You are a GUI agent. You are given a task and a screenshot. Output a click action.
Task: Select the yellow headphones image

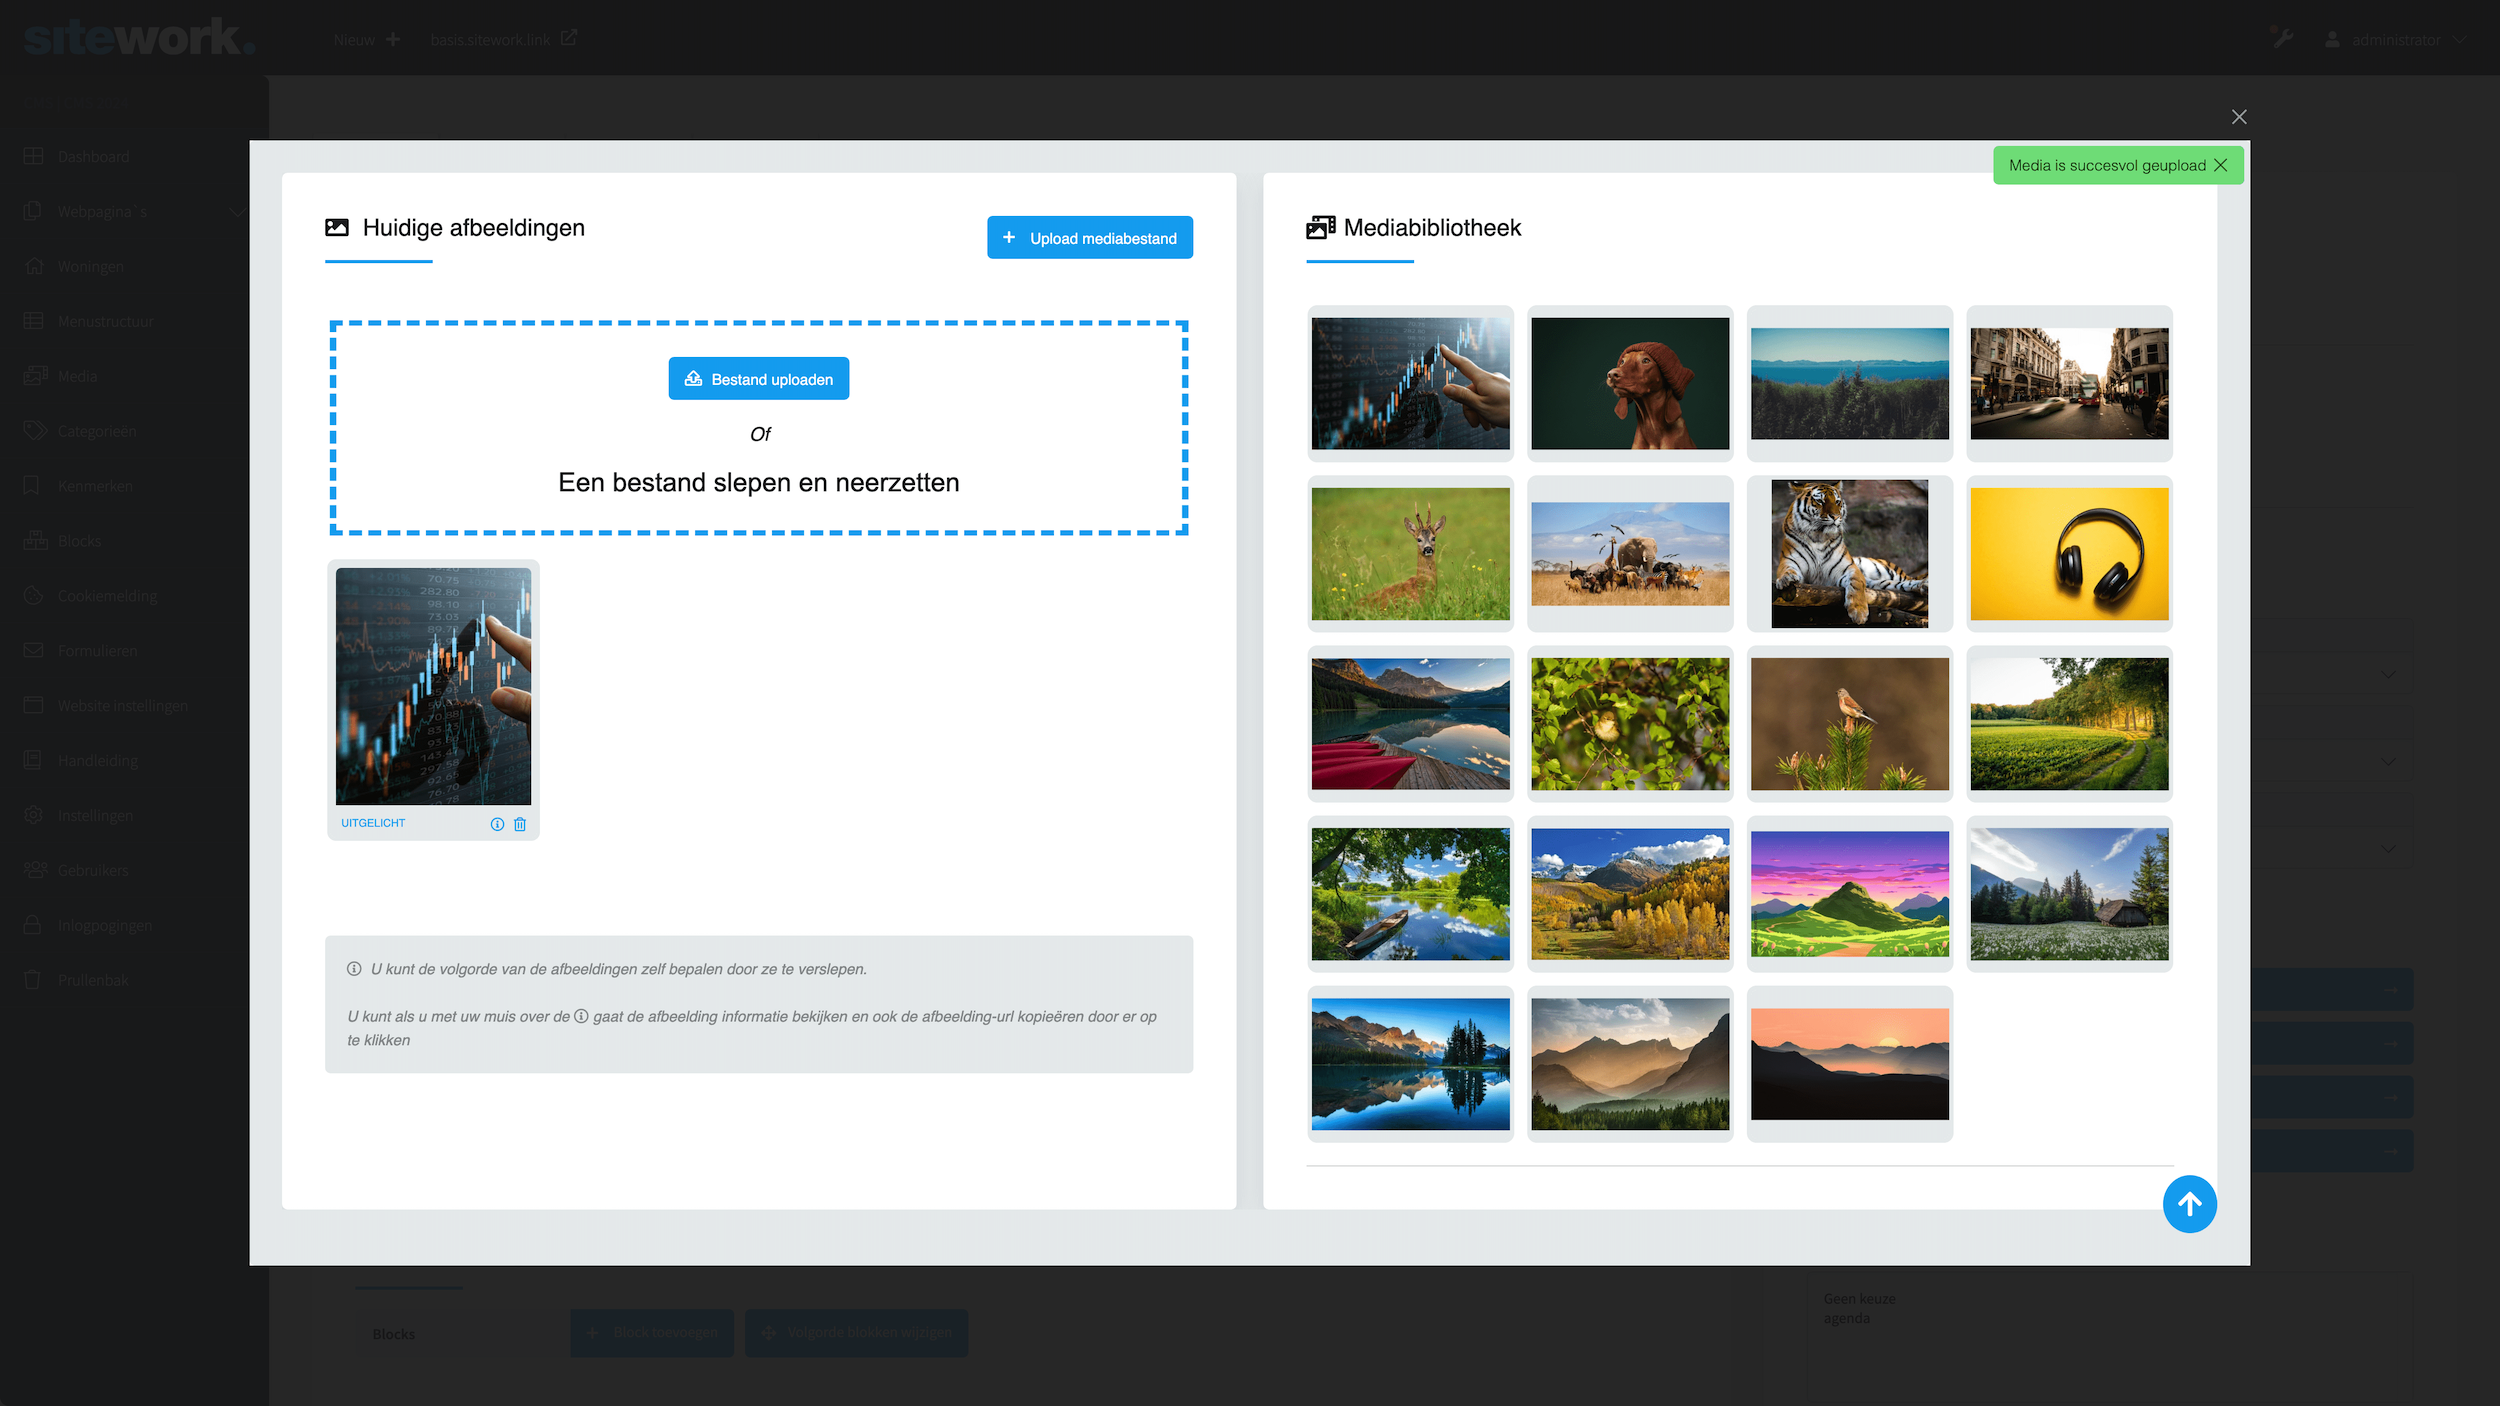2069,554
